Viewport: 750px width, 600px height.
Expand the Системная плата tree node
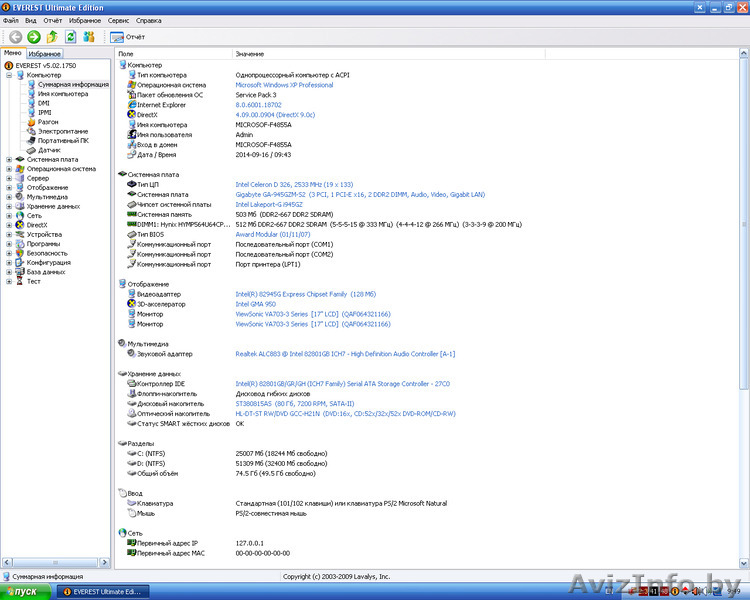click(9, 159)
